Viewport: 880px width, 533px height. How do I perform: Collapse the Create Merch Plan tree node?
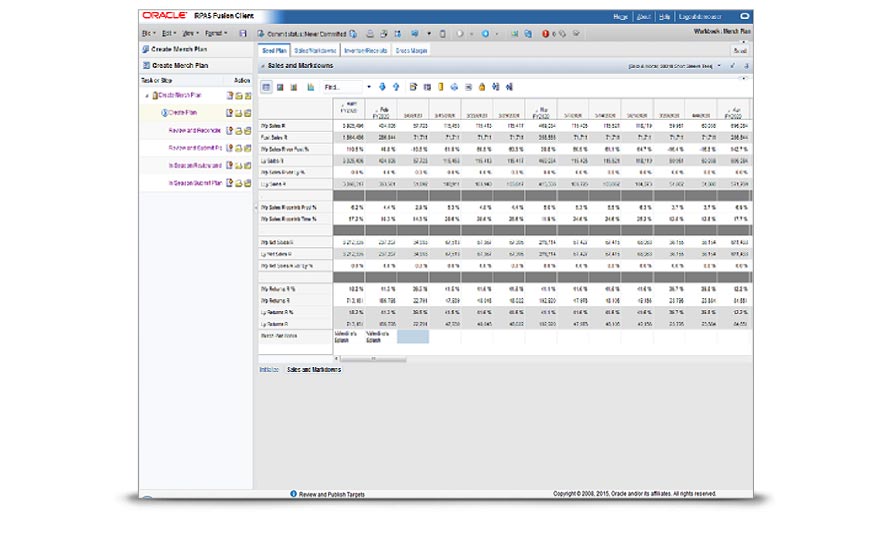click(x=148, y=96)
